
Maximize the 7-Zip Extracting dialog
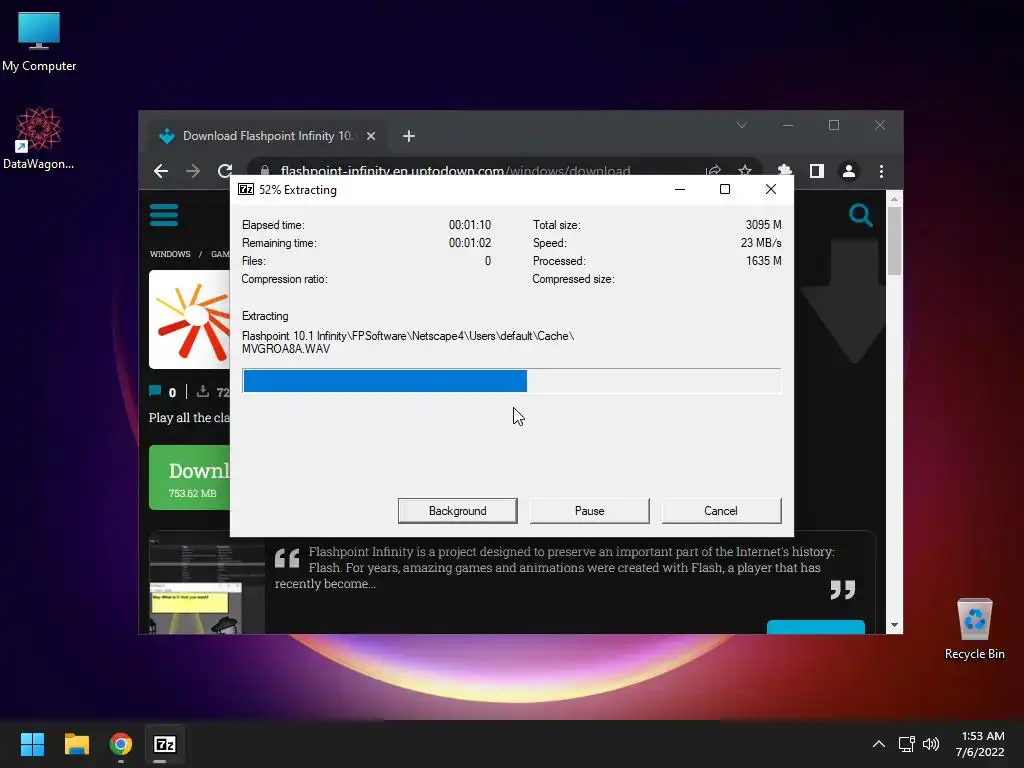(725, 189)
